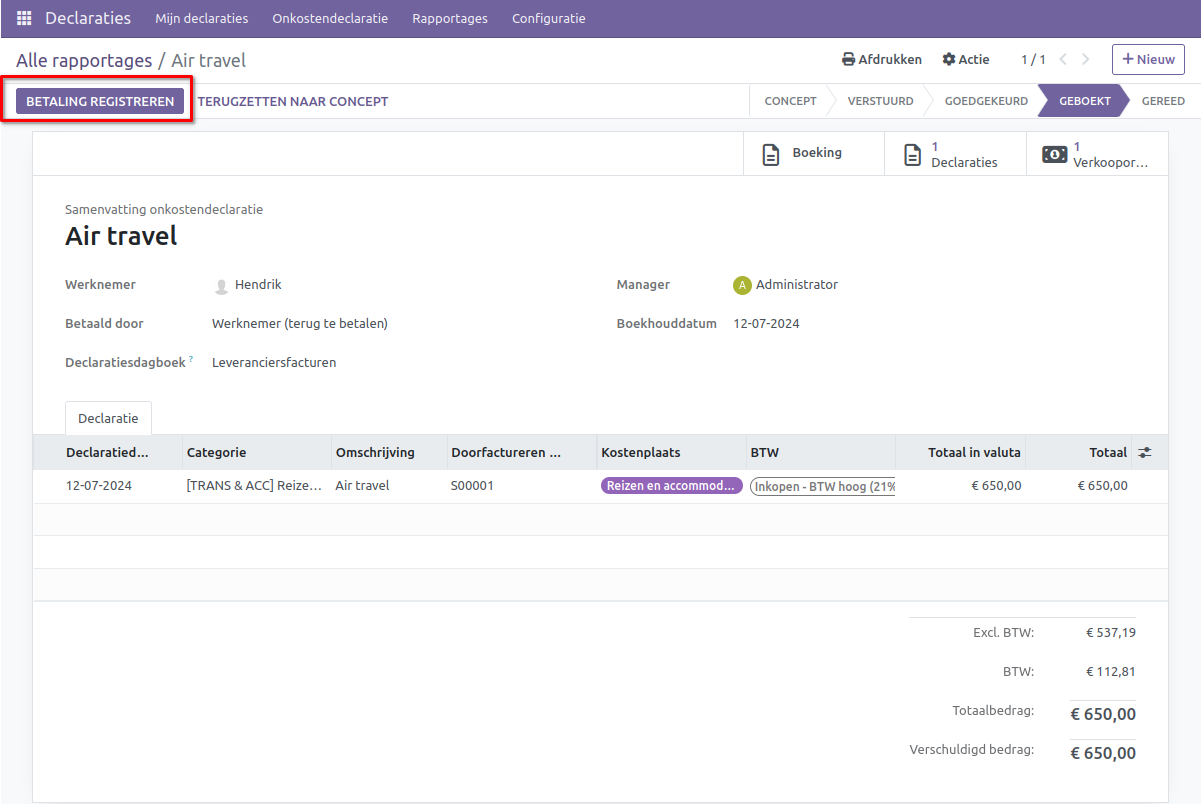
Task: Create new record with Nieuw button
Action: click(x=1147, y=60)
